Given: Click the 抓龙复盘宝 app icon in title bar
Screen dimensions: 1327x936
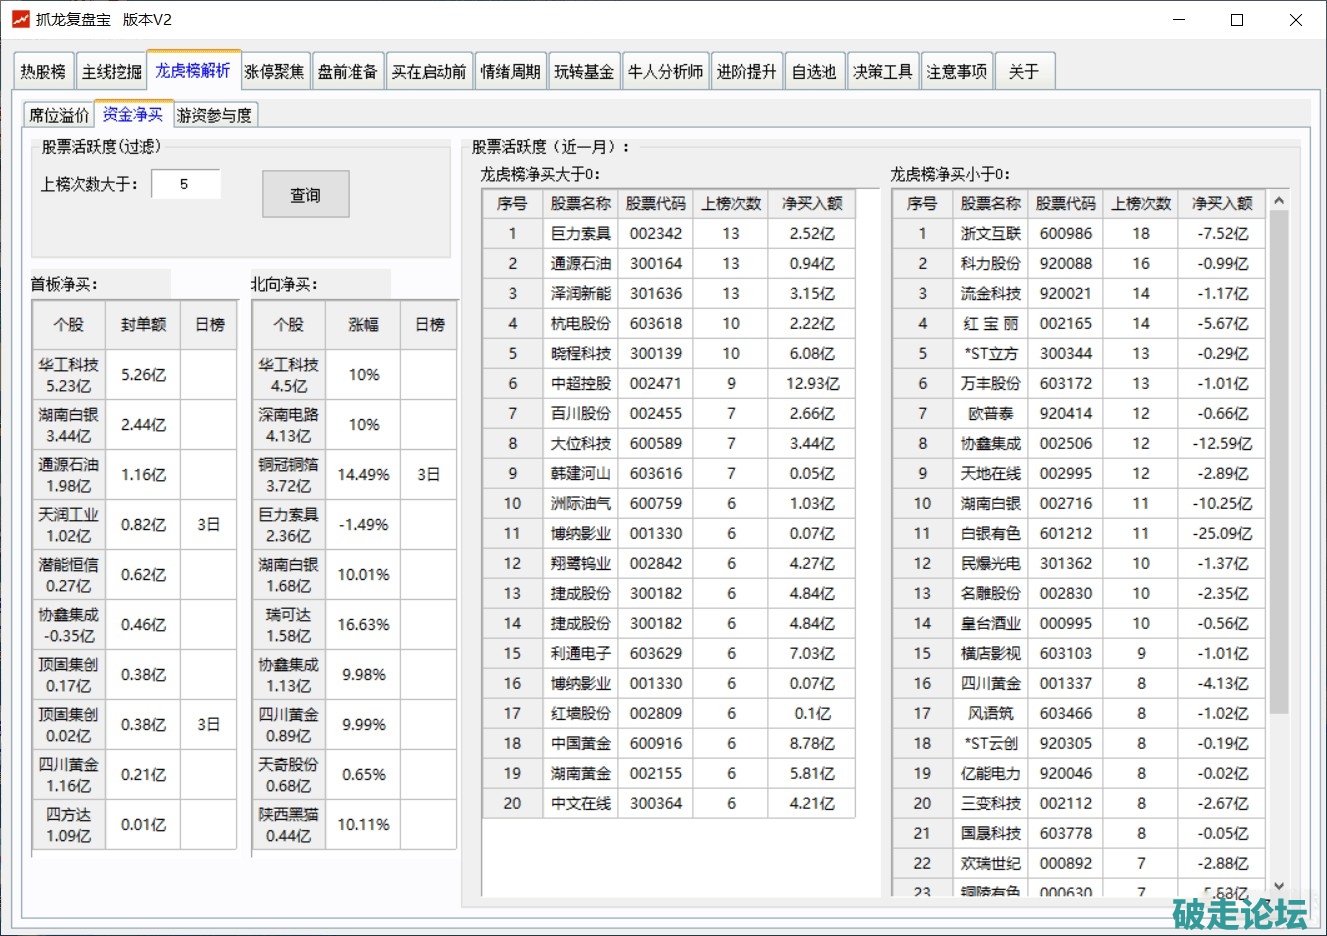Looking at the screenshot, I should (x=20, y=20).
